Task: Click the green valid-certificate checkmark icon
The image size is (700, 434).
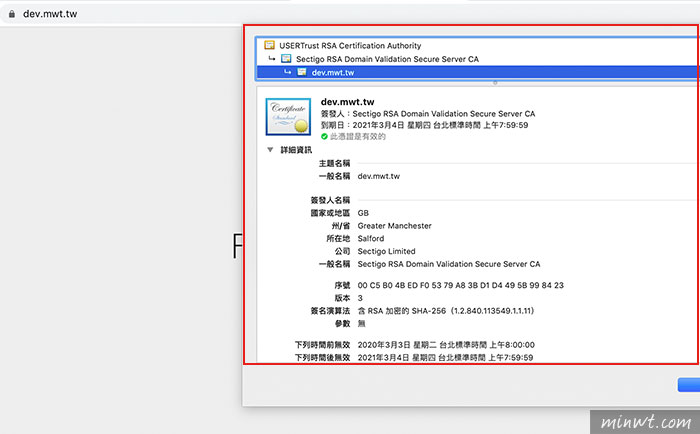Action: 324,137
